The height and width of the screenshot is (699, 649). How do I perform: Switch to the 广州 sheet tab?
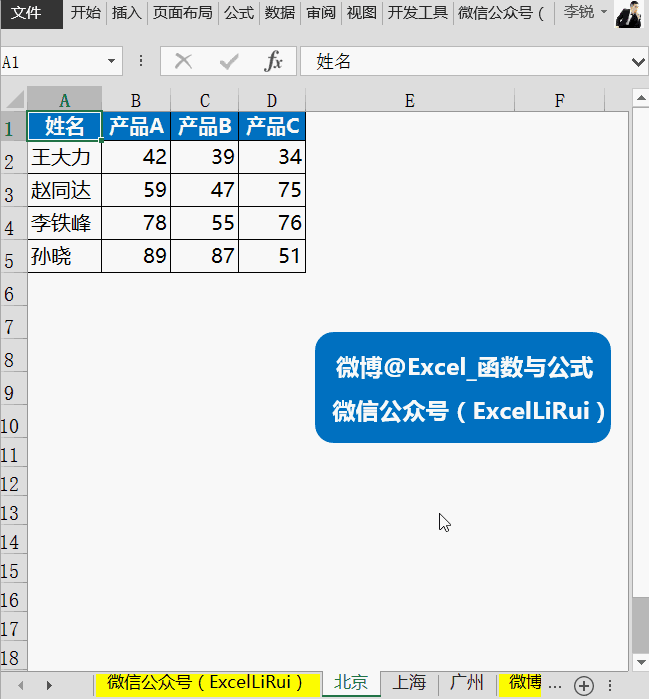point(467,684)
